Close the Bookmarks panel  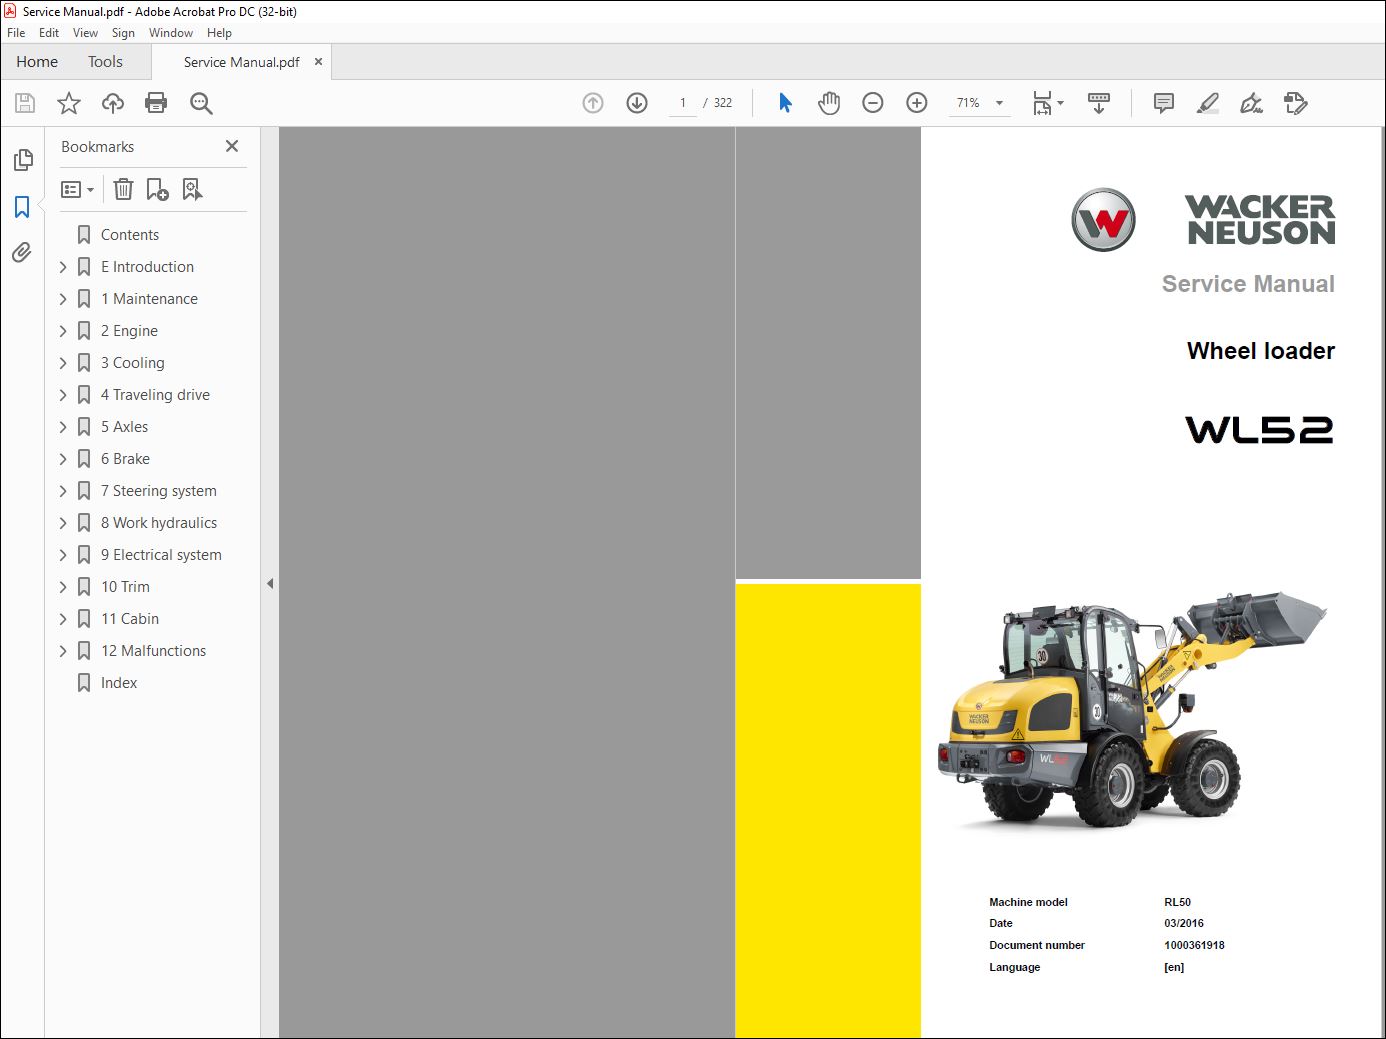(232, 146)
